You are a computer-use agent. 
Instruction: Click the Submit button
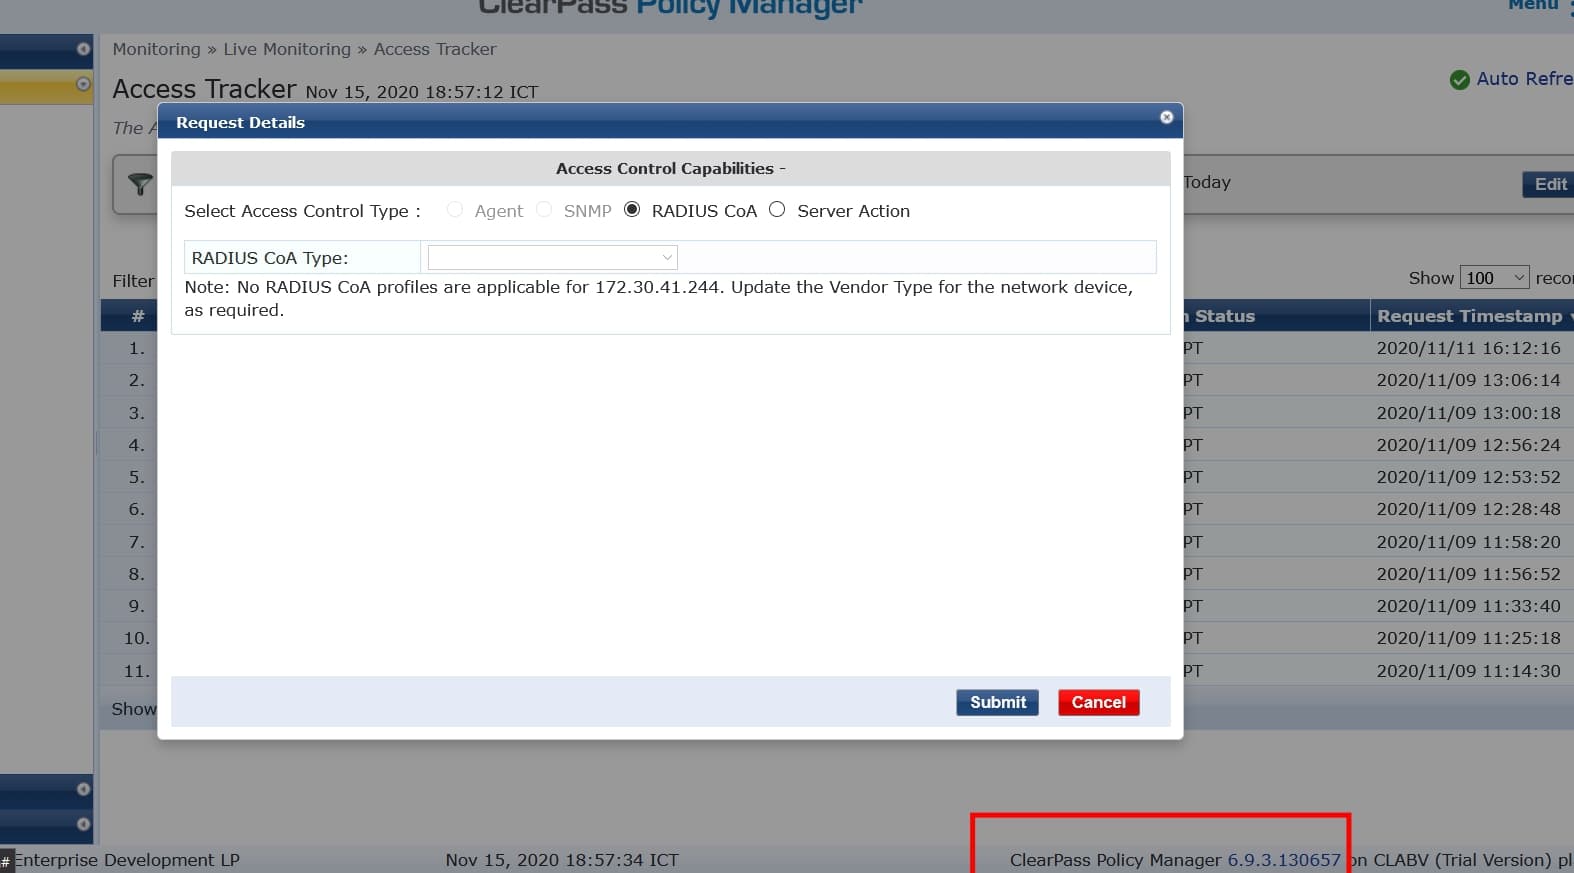click(x=997, y=702)
